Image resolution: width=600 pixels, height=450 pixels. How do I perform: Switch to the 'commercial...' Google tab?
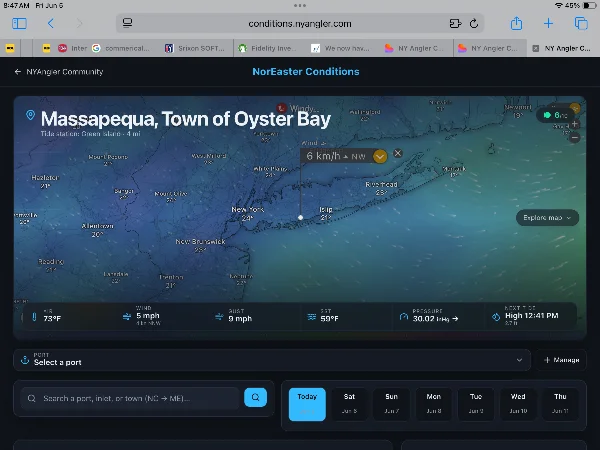121,48
